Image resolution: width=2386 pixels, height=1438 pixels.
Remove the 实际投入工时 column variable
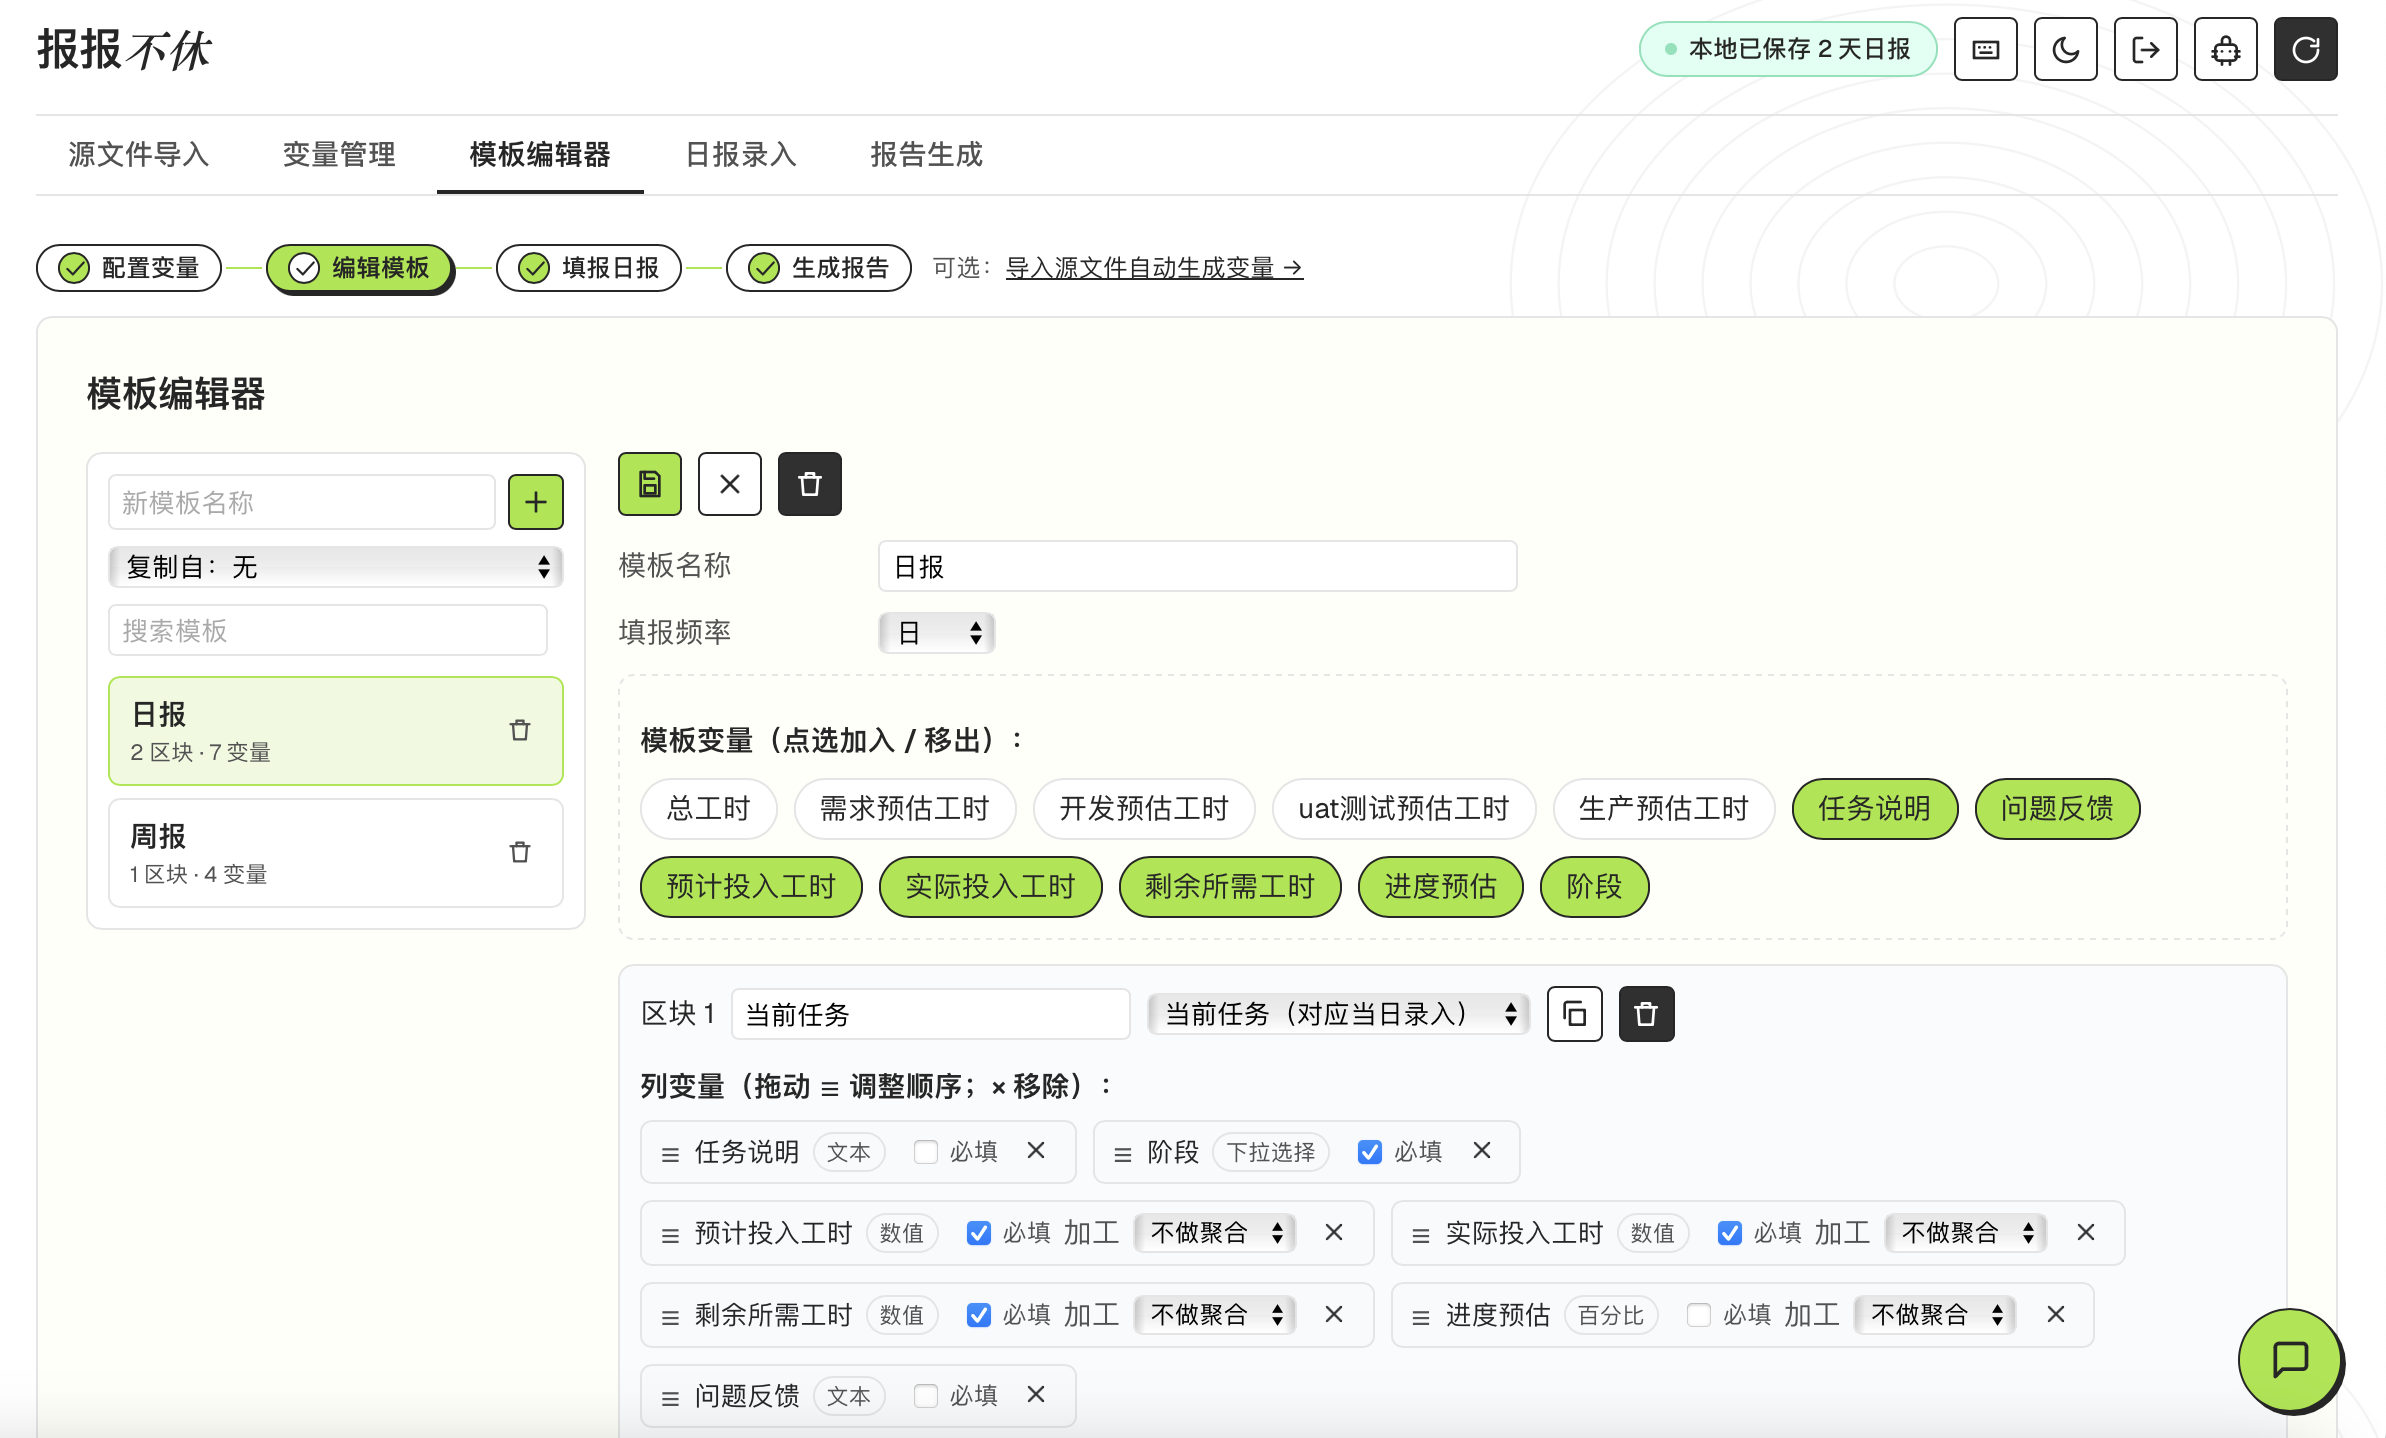click(x=2085, y=1233)
